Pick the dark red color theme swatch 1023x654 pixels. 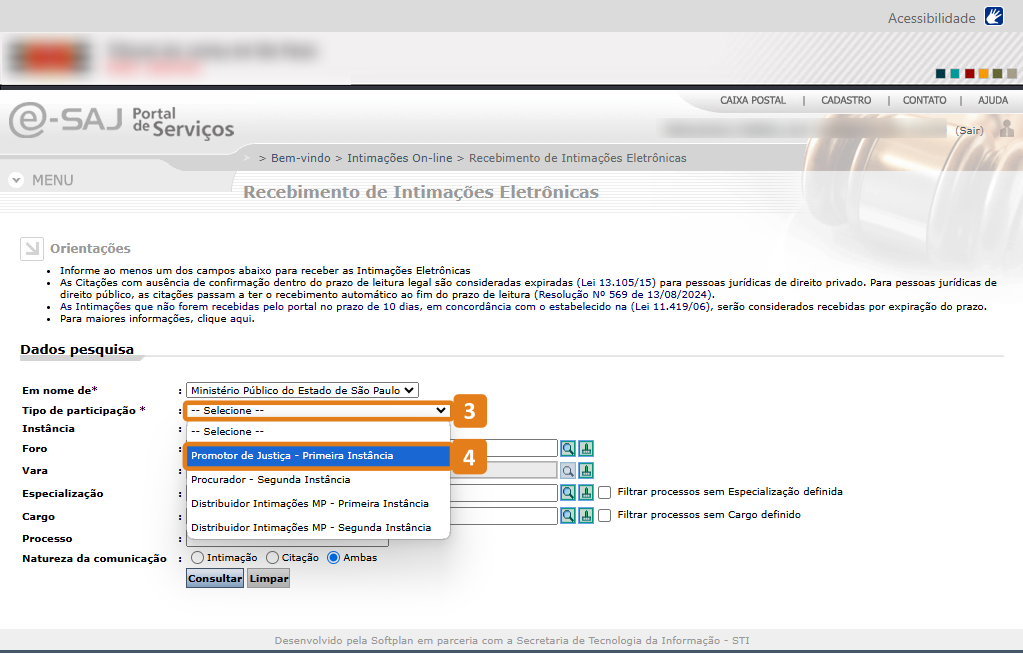(x=969, y=74)
